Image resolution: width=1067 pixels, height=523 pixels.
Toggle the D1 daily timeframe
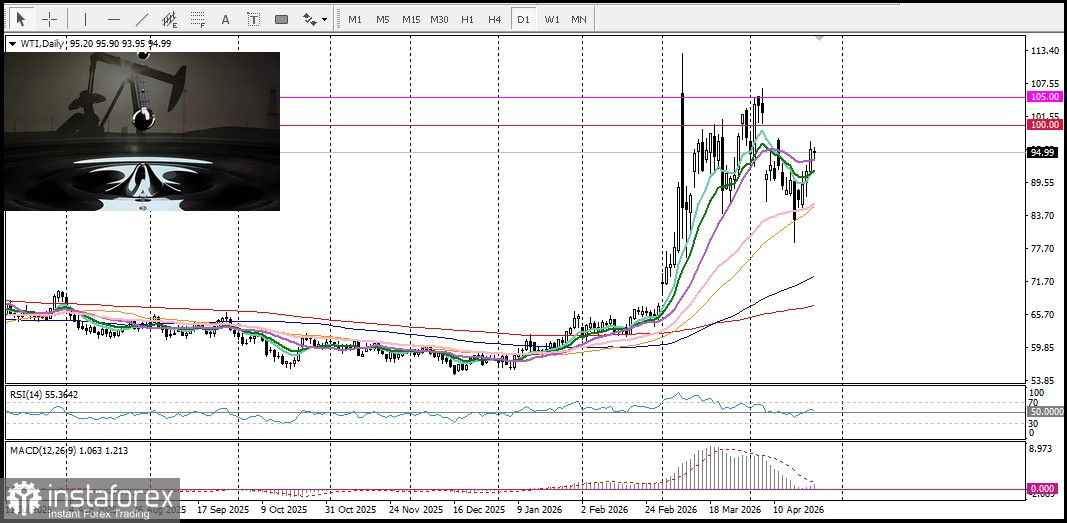pyautogui.click(x=522, y=19)
